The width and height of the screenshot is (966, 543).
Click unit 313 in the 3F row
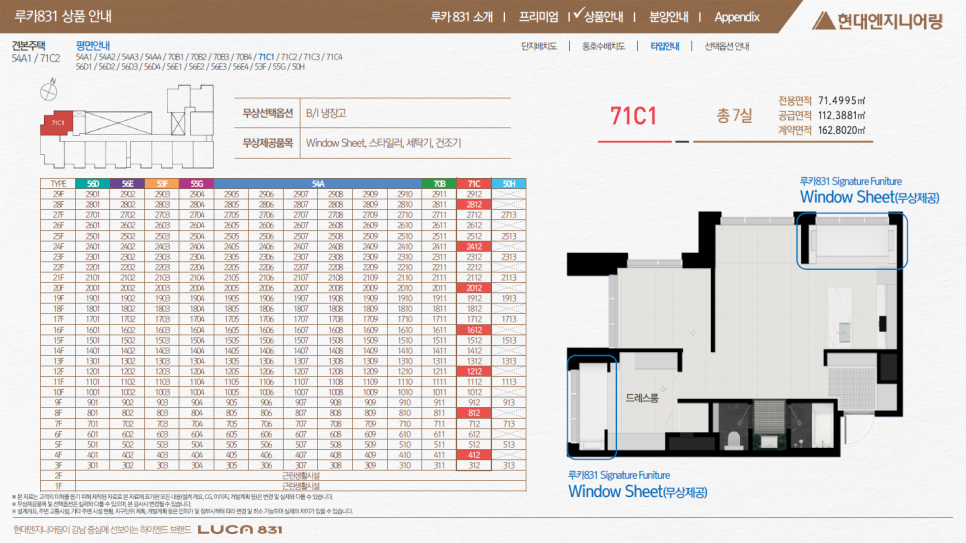click(509, 465)
